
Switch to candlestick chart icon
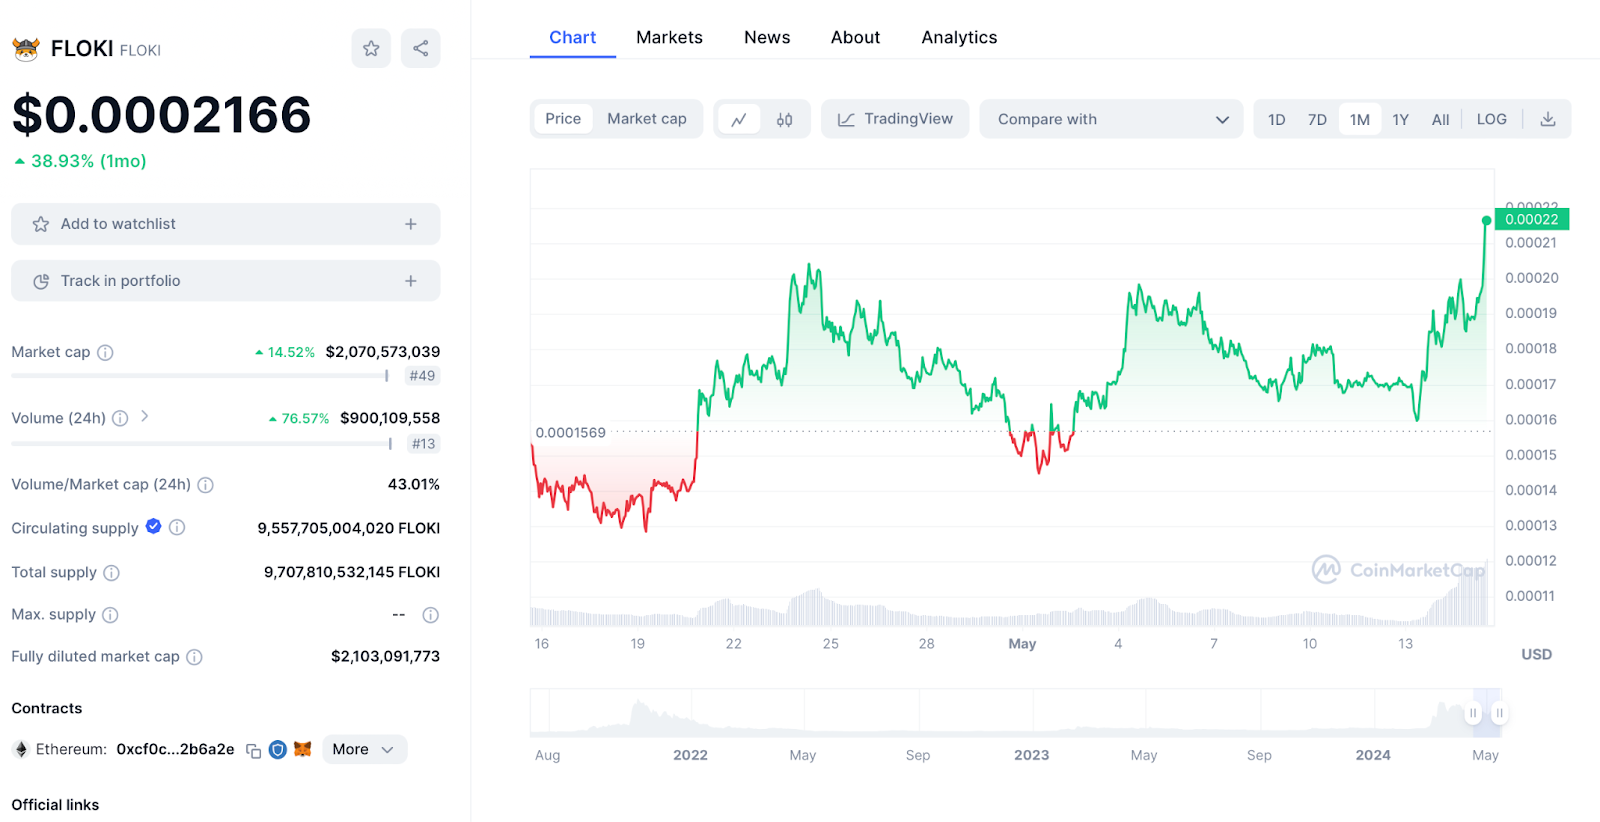(785, 119)
